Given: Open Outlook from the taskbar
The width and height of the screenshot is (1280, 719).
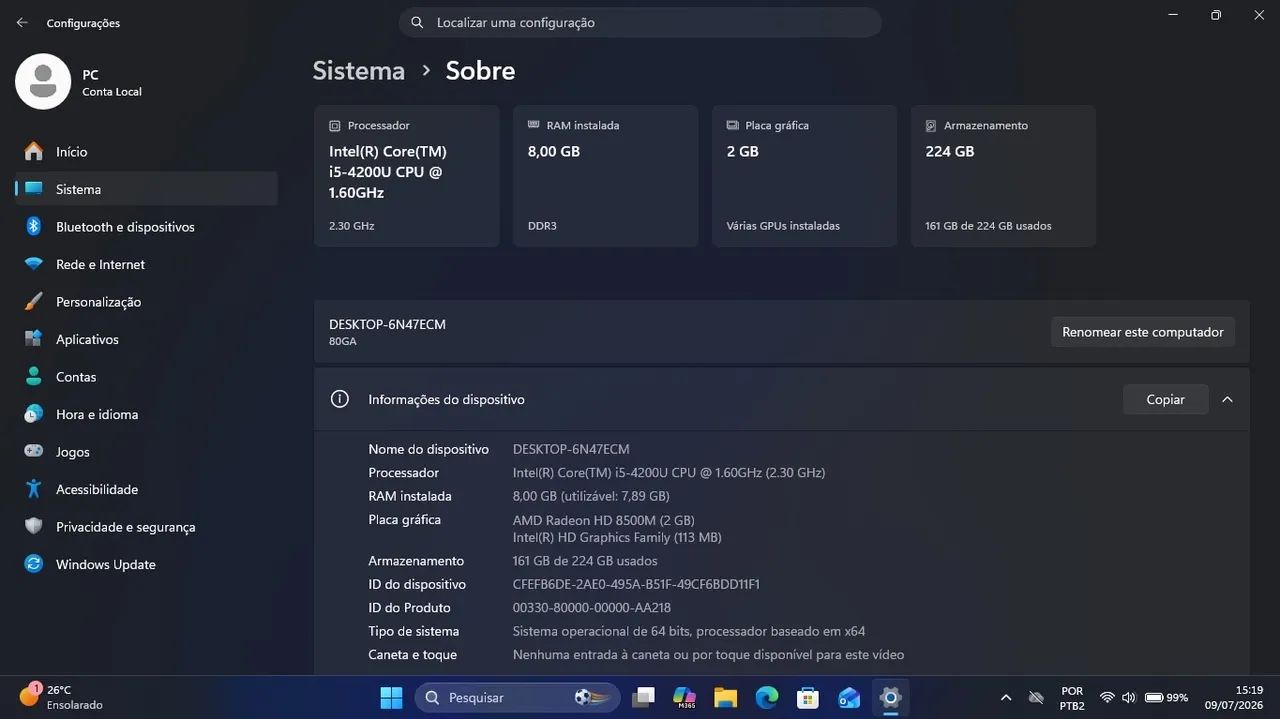Looking at the screenshot, I should pos(849,697).
